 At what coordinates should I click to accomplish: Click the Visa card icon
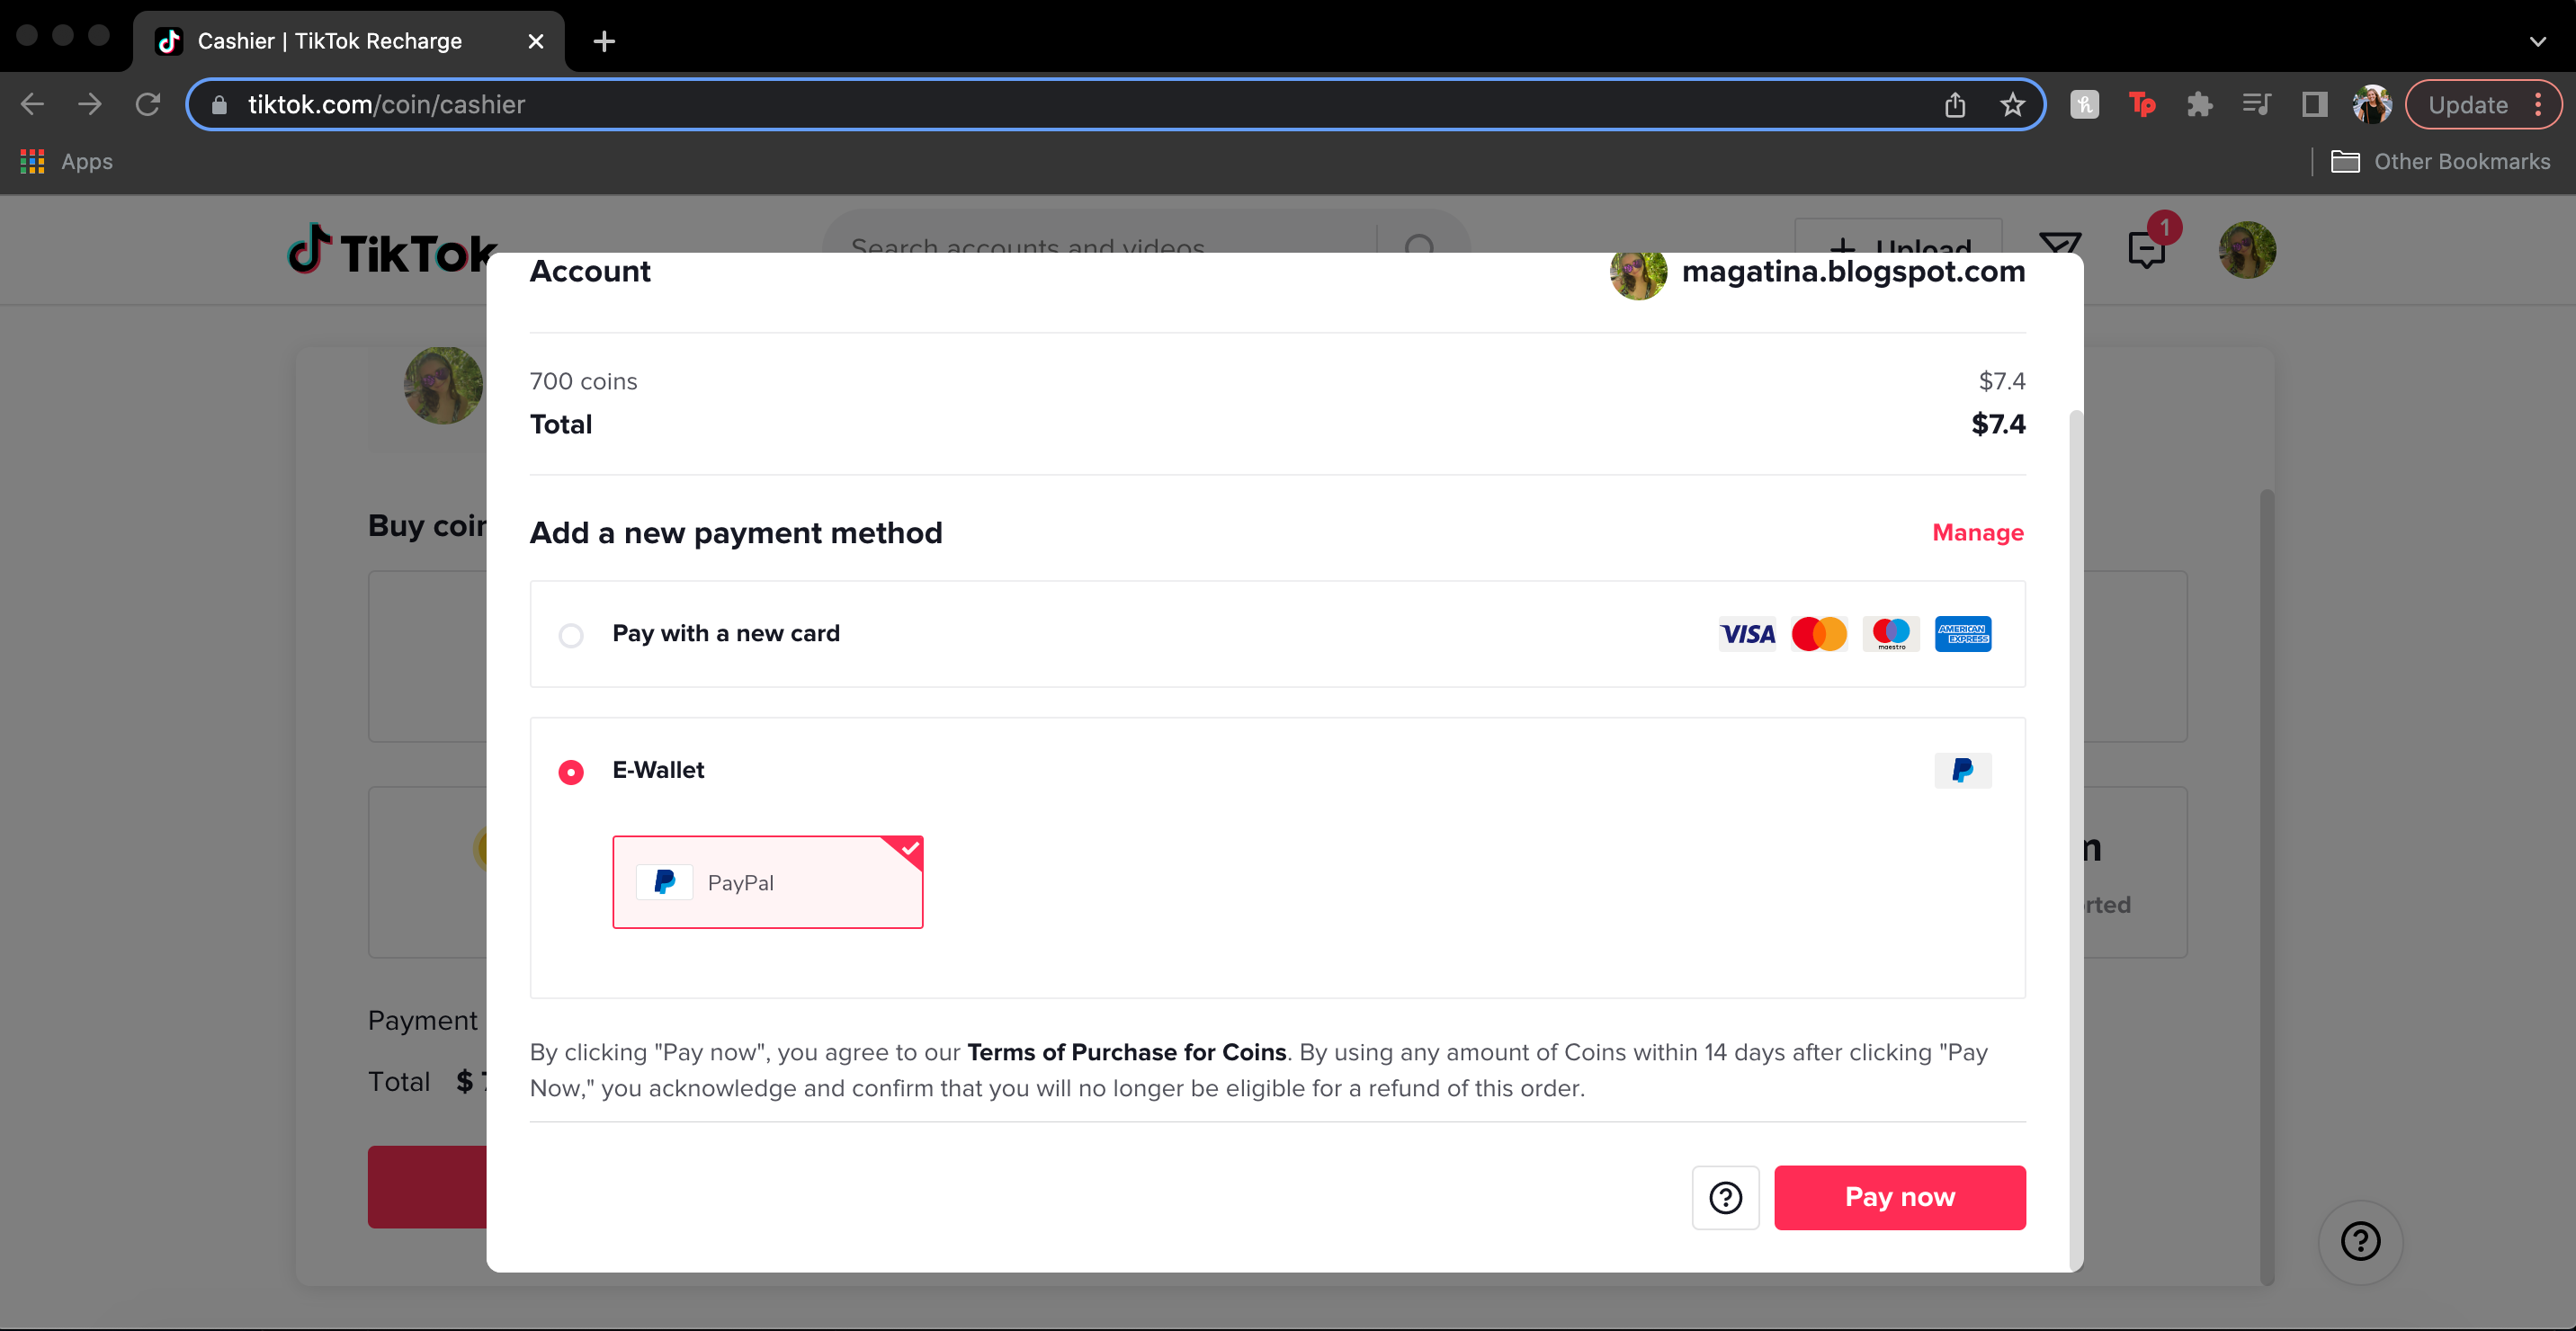point(1745,633)
